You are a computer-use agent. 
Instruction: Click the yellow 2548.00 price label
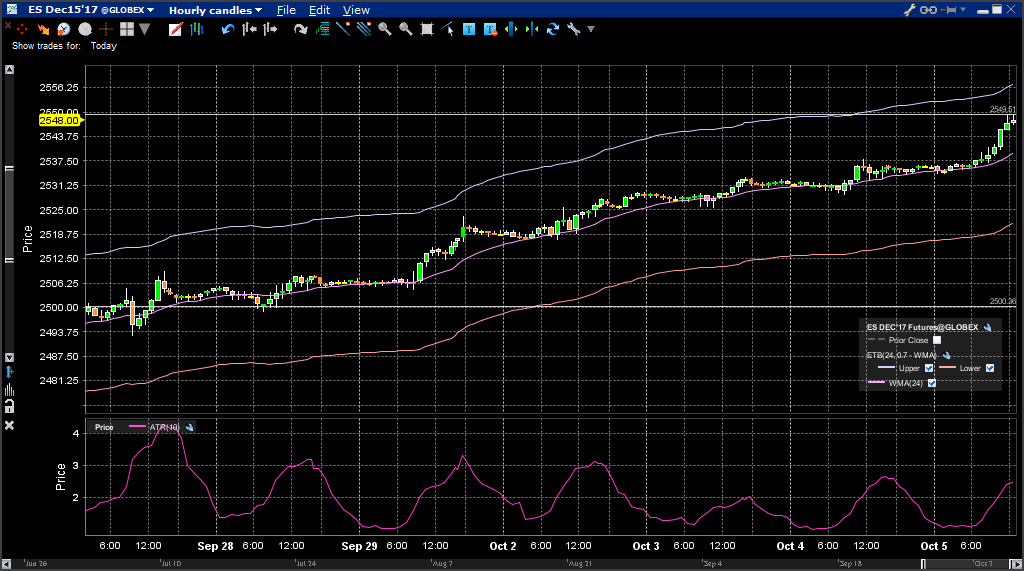61,120
